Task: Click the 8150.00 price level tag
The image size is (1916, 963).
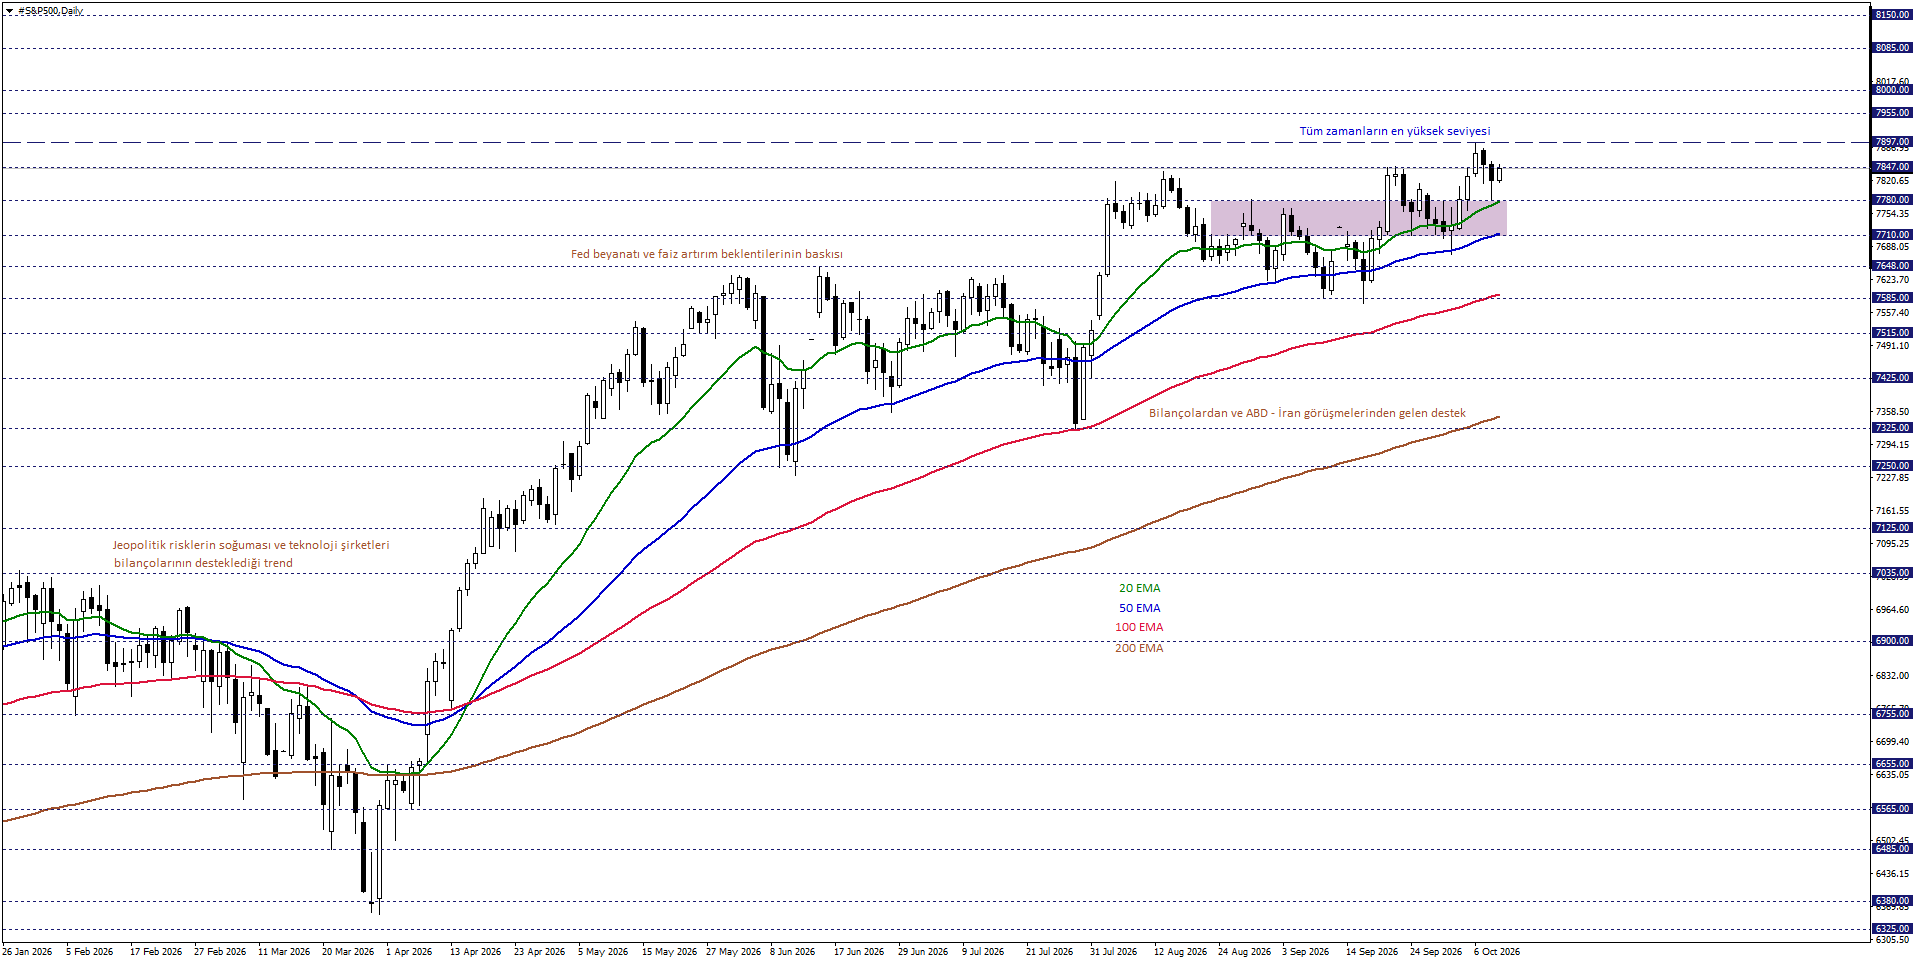Action: pos(1892,15)
